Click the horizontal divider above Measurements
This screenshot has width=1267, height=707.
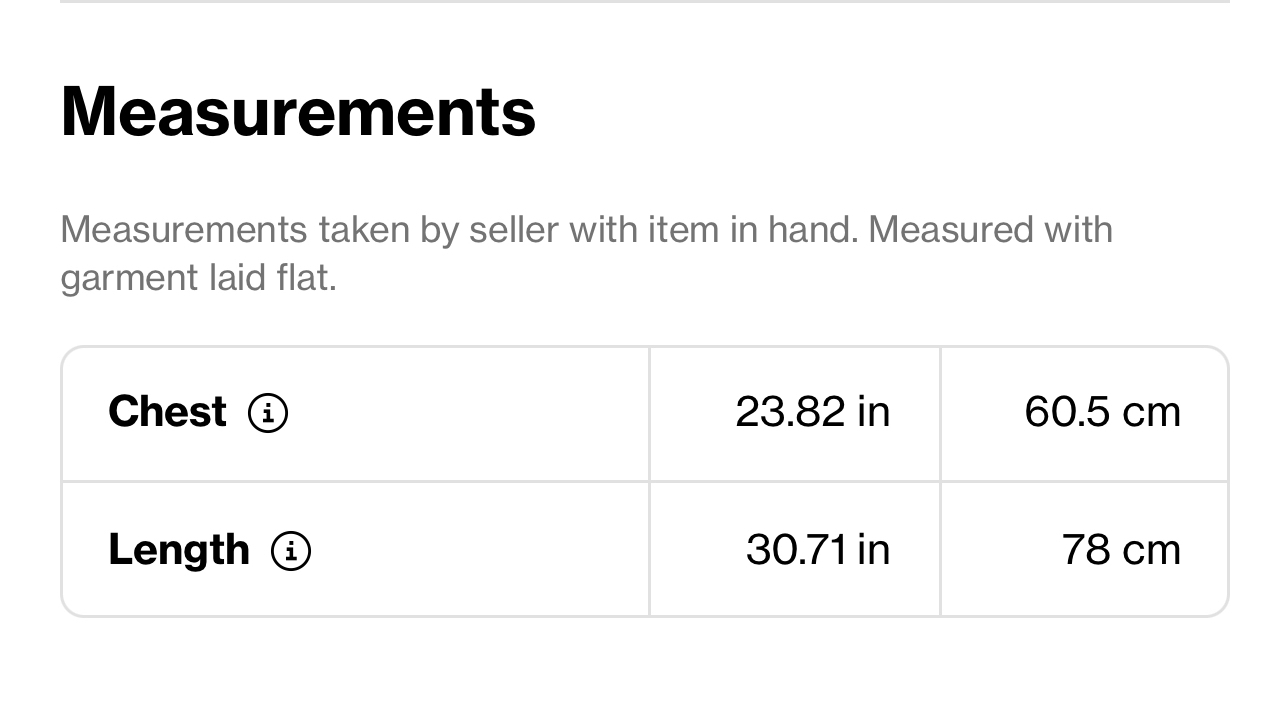coord(644,2)
